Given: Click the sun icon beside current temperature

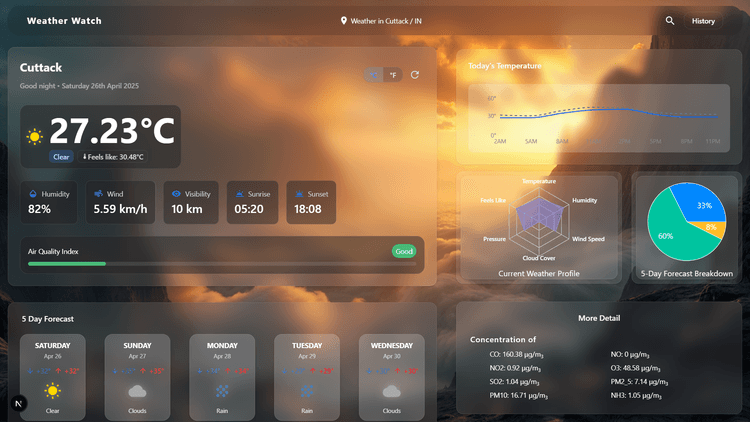Looking at the screenshot, I should coord(35,137).
